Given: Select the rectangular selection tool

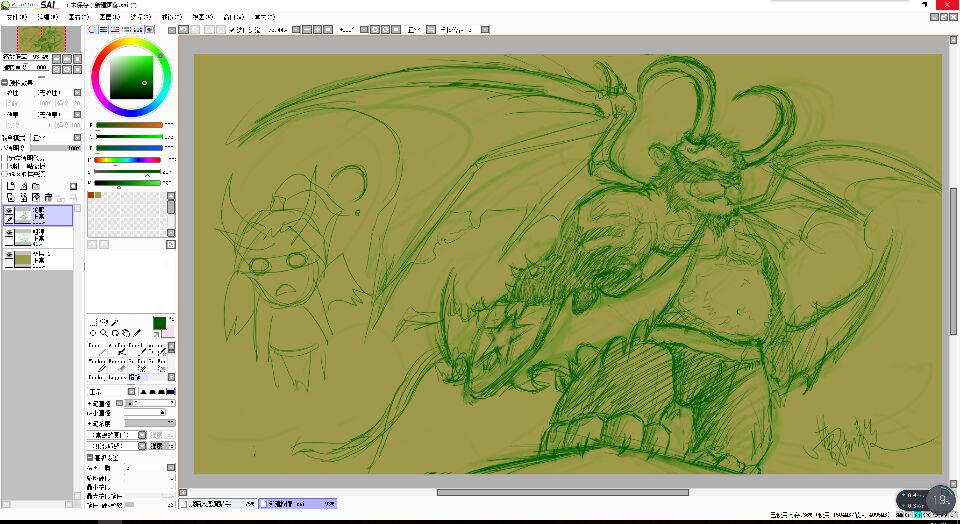Looking at the screenshot, I should tap(93, 321).
